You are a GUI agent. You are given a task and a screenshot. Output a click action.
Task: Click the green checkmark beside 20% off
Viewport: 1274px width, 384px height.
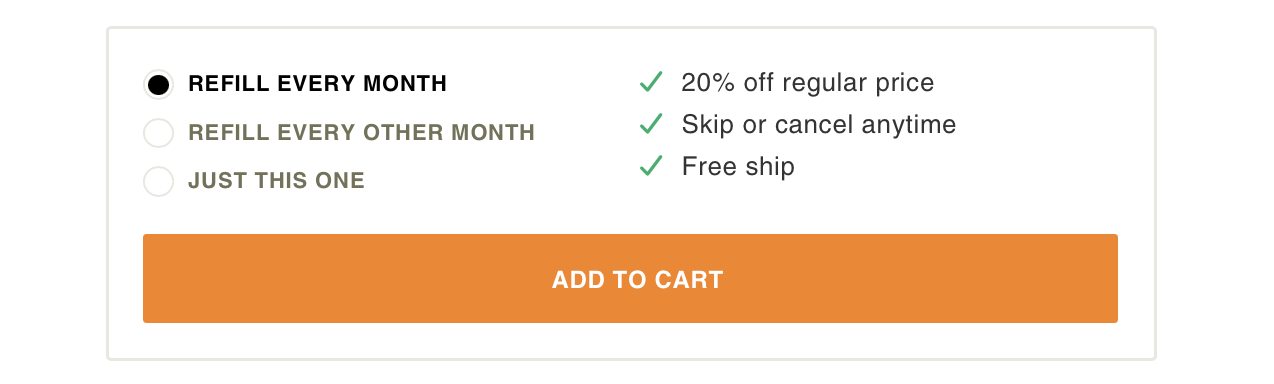pyautogui.click(x=651, y=82)
